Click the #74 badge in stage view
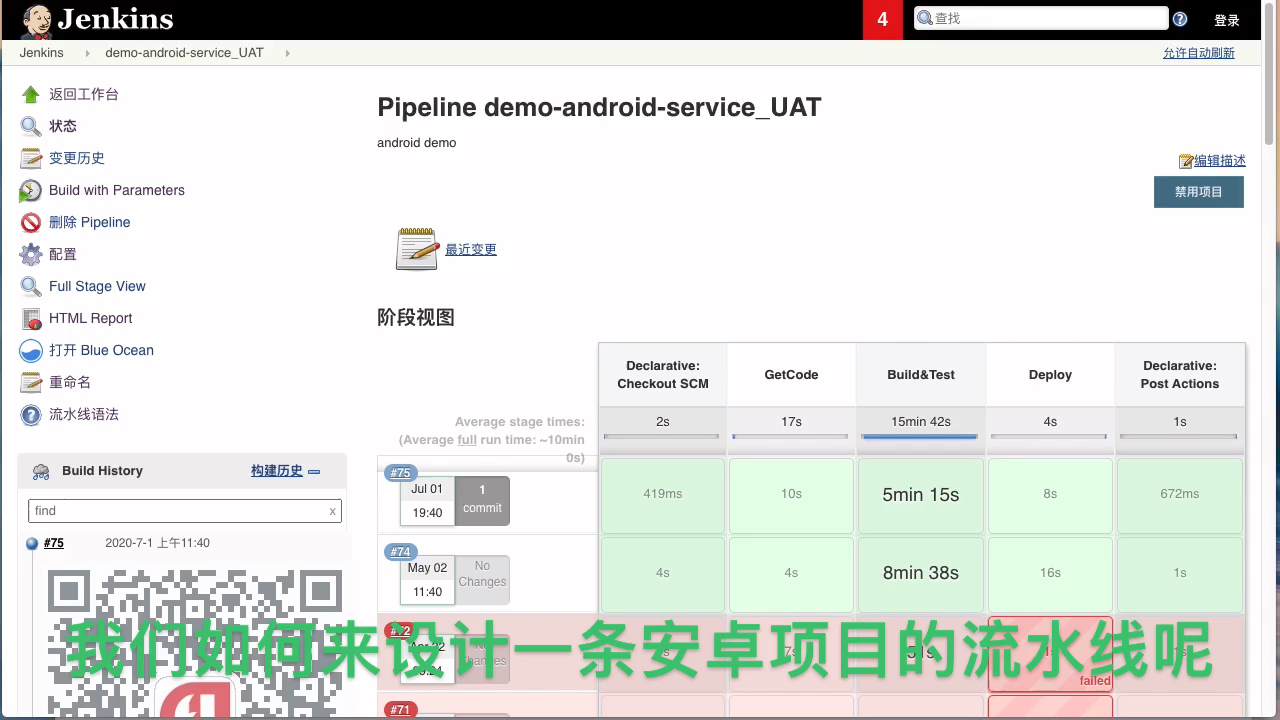This screenshot has width=1280, height=720. (x=401, y=552)
